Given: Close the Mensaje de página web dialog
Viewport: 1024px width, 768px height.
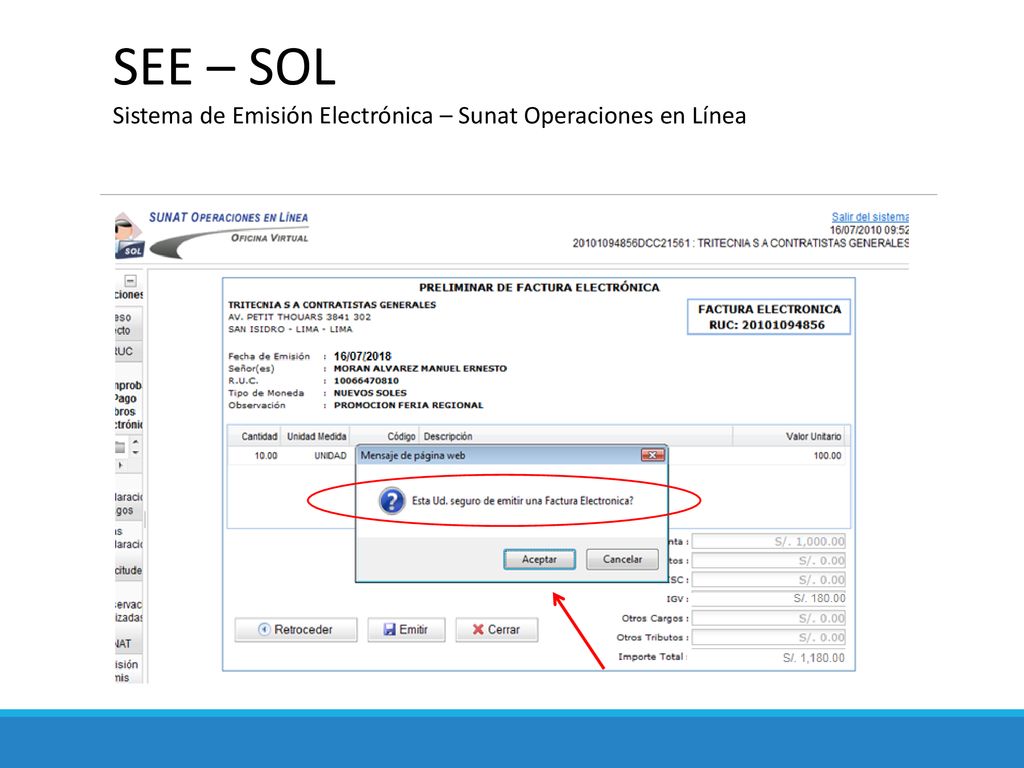Looking at the screenshot, I should (652, 455).
